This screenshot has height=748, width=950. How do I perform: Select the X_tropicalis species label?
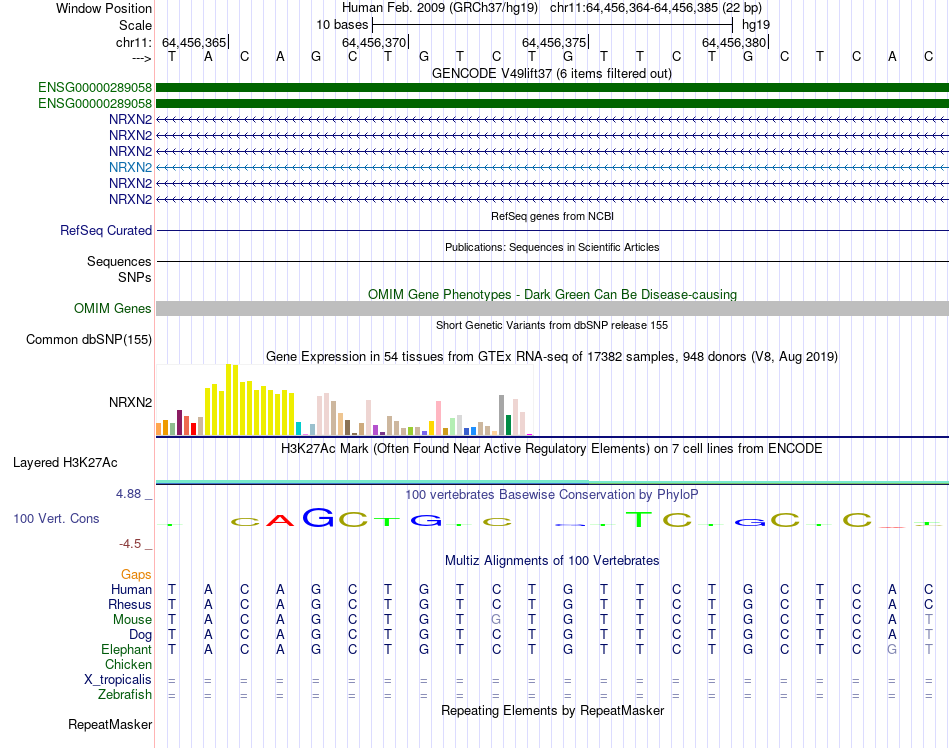coord(118,680)
